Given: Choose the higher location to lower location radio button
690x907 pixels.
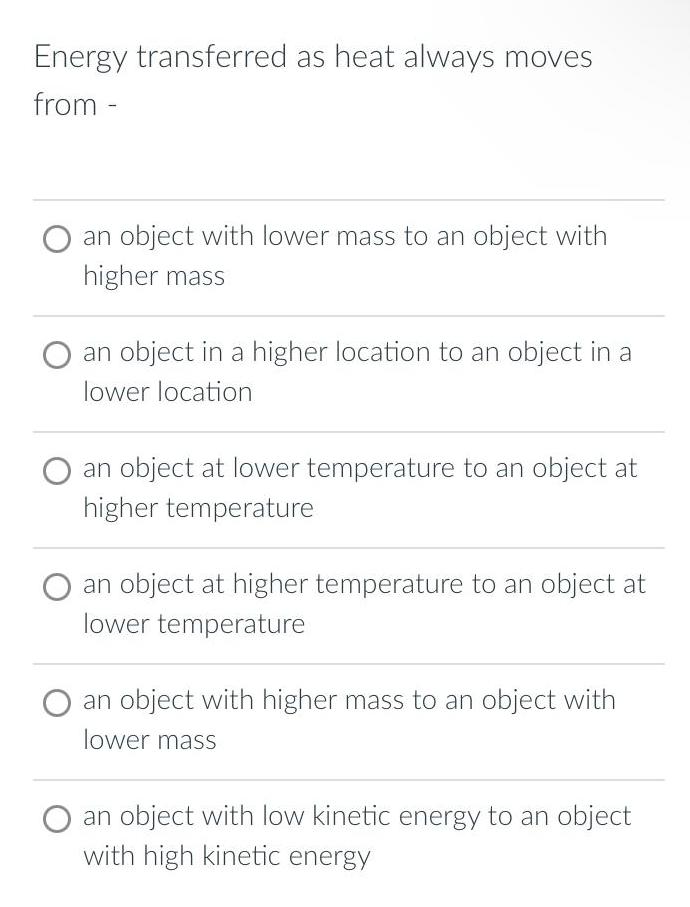Looking at the screenshot, I should [57, 355].
